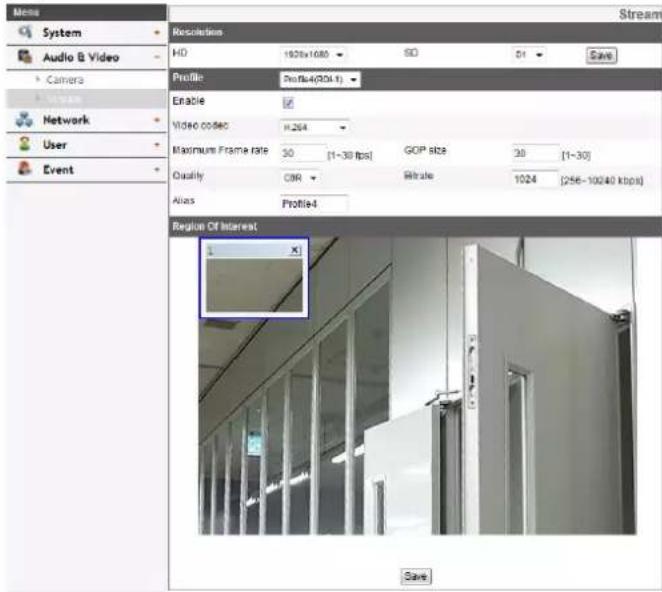Close the region of interest box 1

pyautogui.click(x=296, y=250)
